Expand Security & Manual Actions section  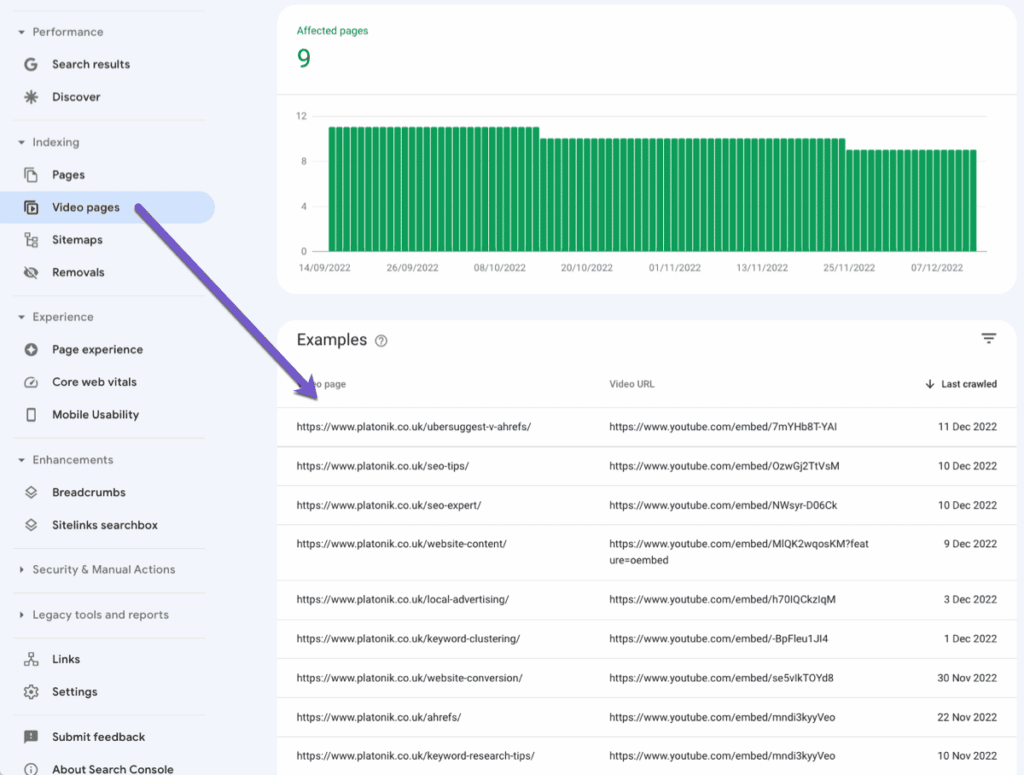(22, 570)
